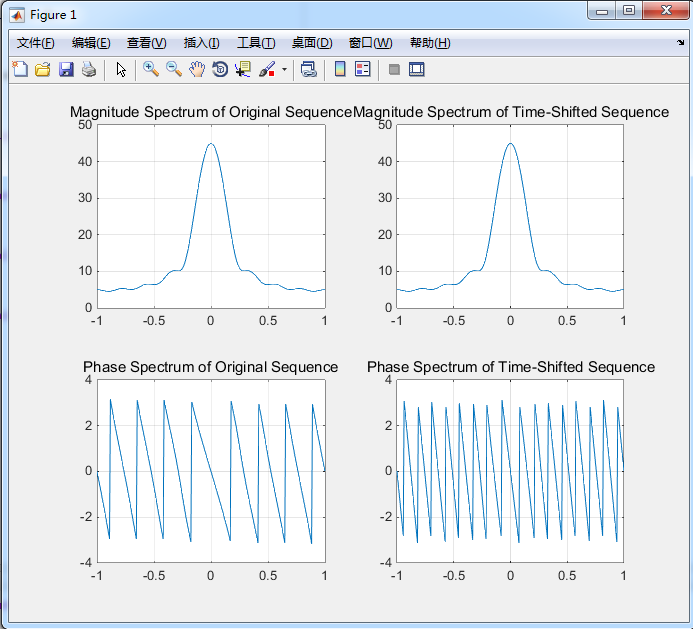Image resolution: width=693 pixels, height=629 pixels.
Task: Click the sawtooth line in the time-shifted phase plot
Action: pos(510,471)
